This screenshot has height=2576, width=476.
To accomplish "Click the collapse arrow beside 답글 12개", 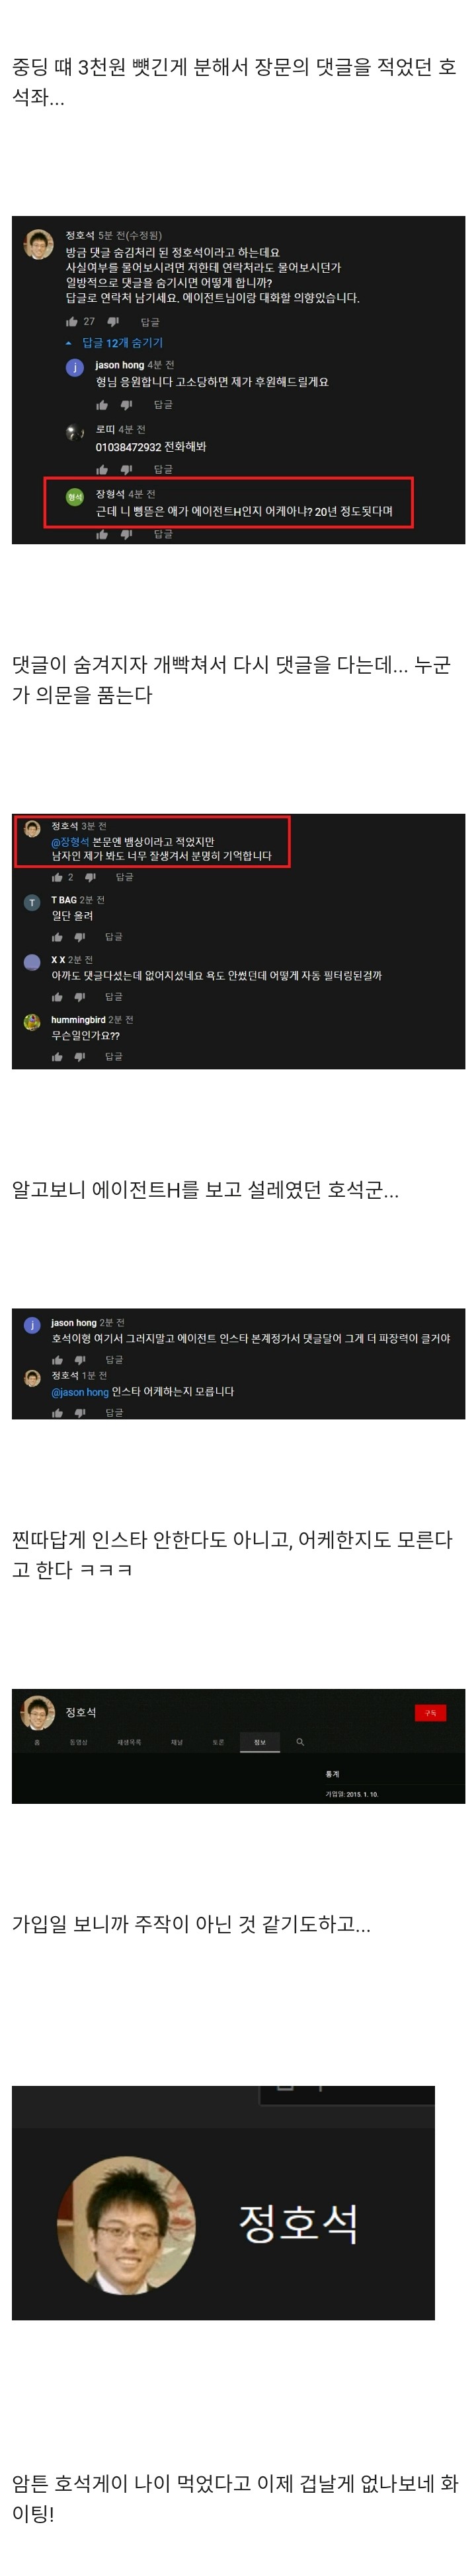I will tap(68, 343).
